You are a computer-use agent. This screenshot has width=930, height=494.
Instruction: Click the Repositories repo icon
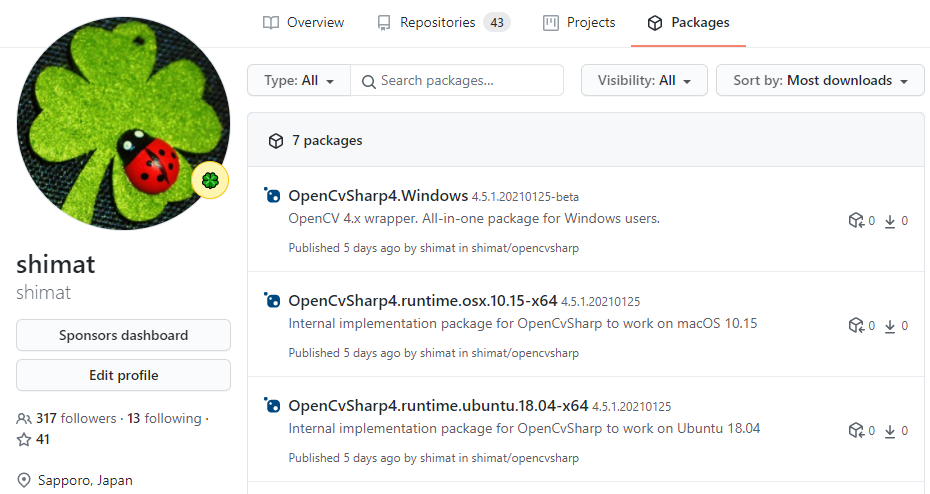click(x=384, y=23)
